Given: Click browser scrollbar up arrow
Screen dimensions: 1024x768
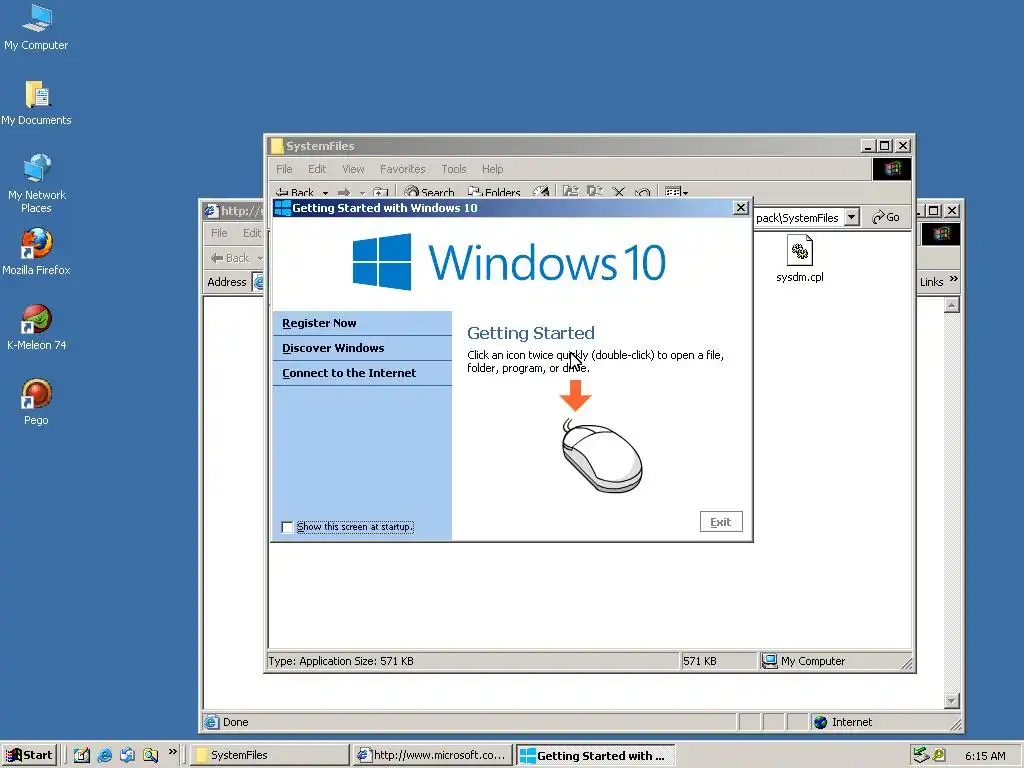Looking at the screenshot, I should (952, 305).
